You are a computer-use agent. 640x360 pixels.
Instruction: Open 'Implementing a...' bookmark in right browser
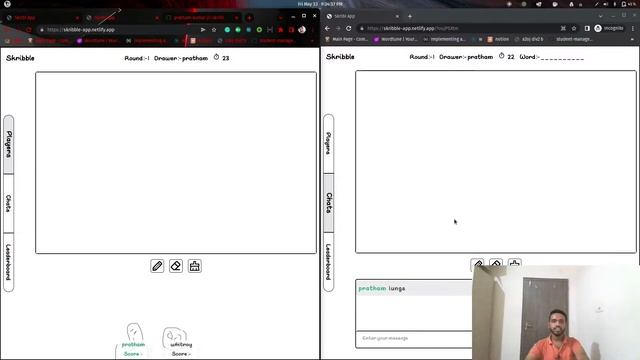point(444,39)
